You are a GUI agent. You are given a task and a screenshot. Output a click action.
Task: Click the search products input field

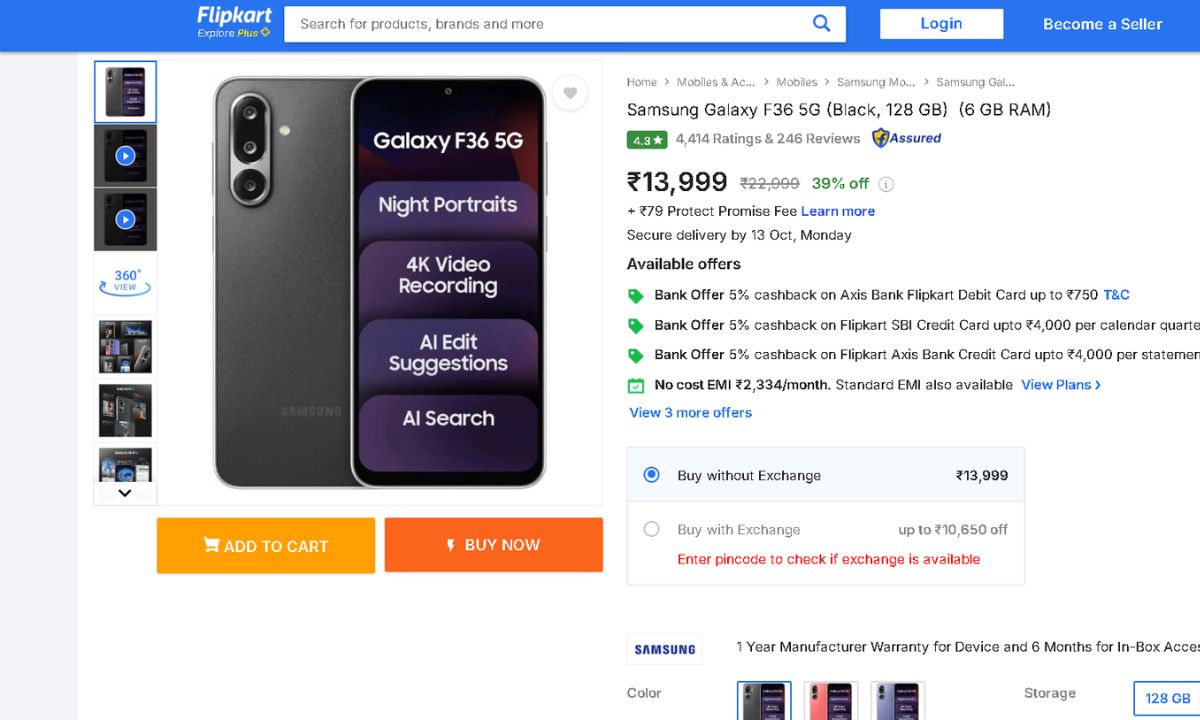click(550, 24)
